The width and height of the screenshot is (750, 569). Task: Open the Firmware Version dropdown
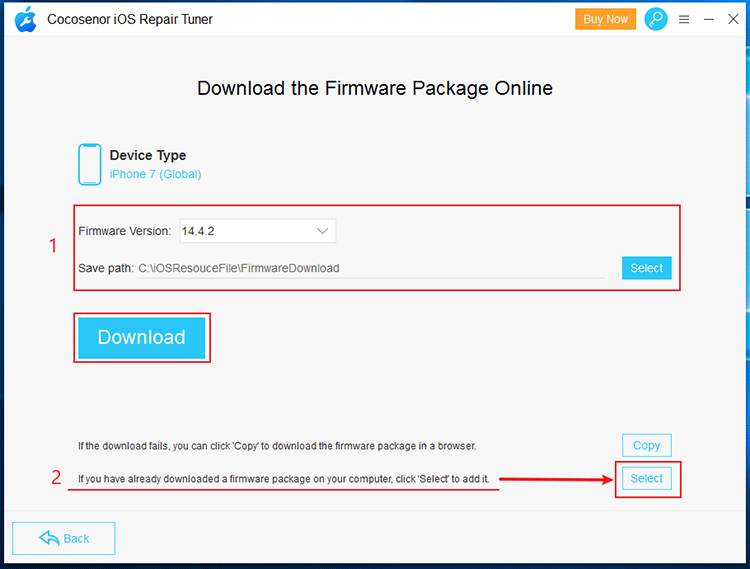tap(257, 231)
